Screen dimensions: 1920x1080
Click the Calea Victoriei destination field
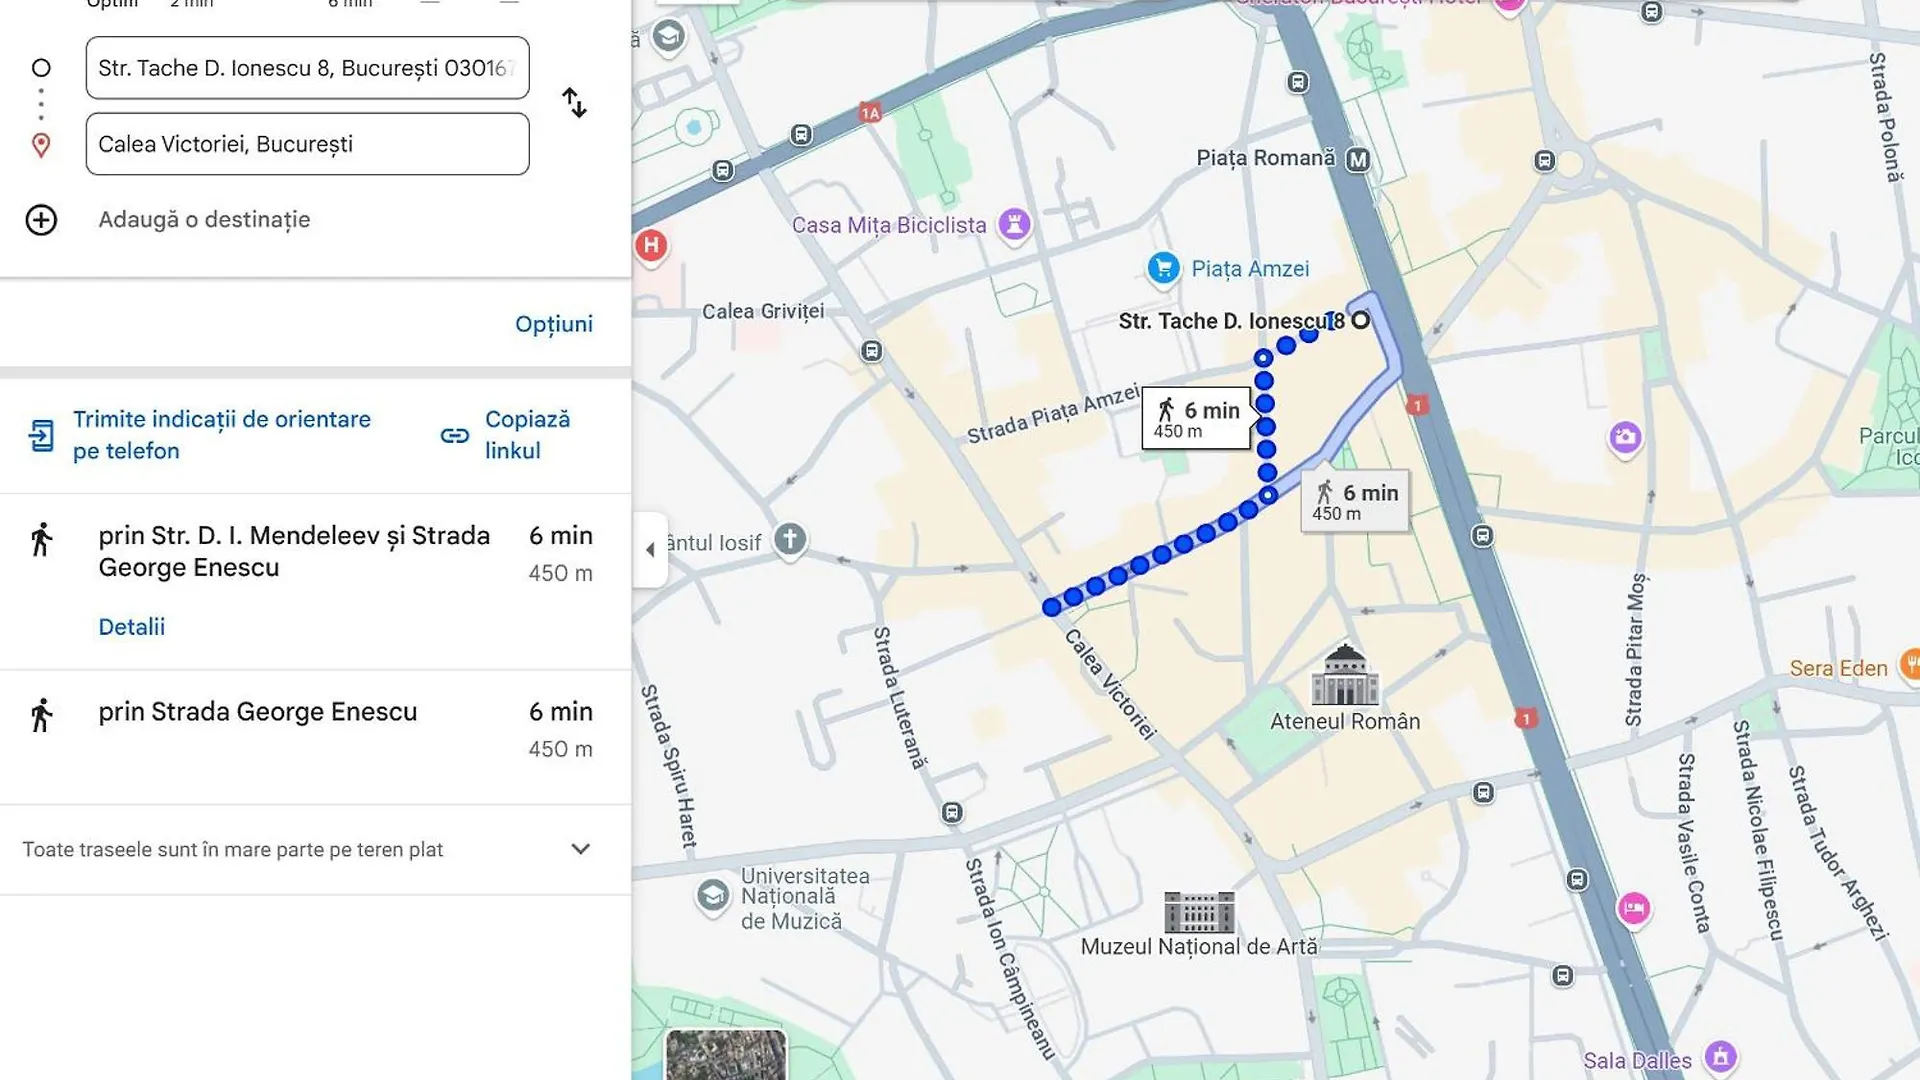point(307,144)
